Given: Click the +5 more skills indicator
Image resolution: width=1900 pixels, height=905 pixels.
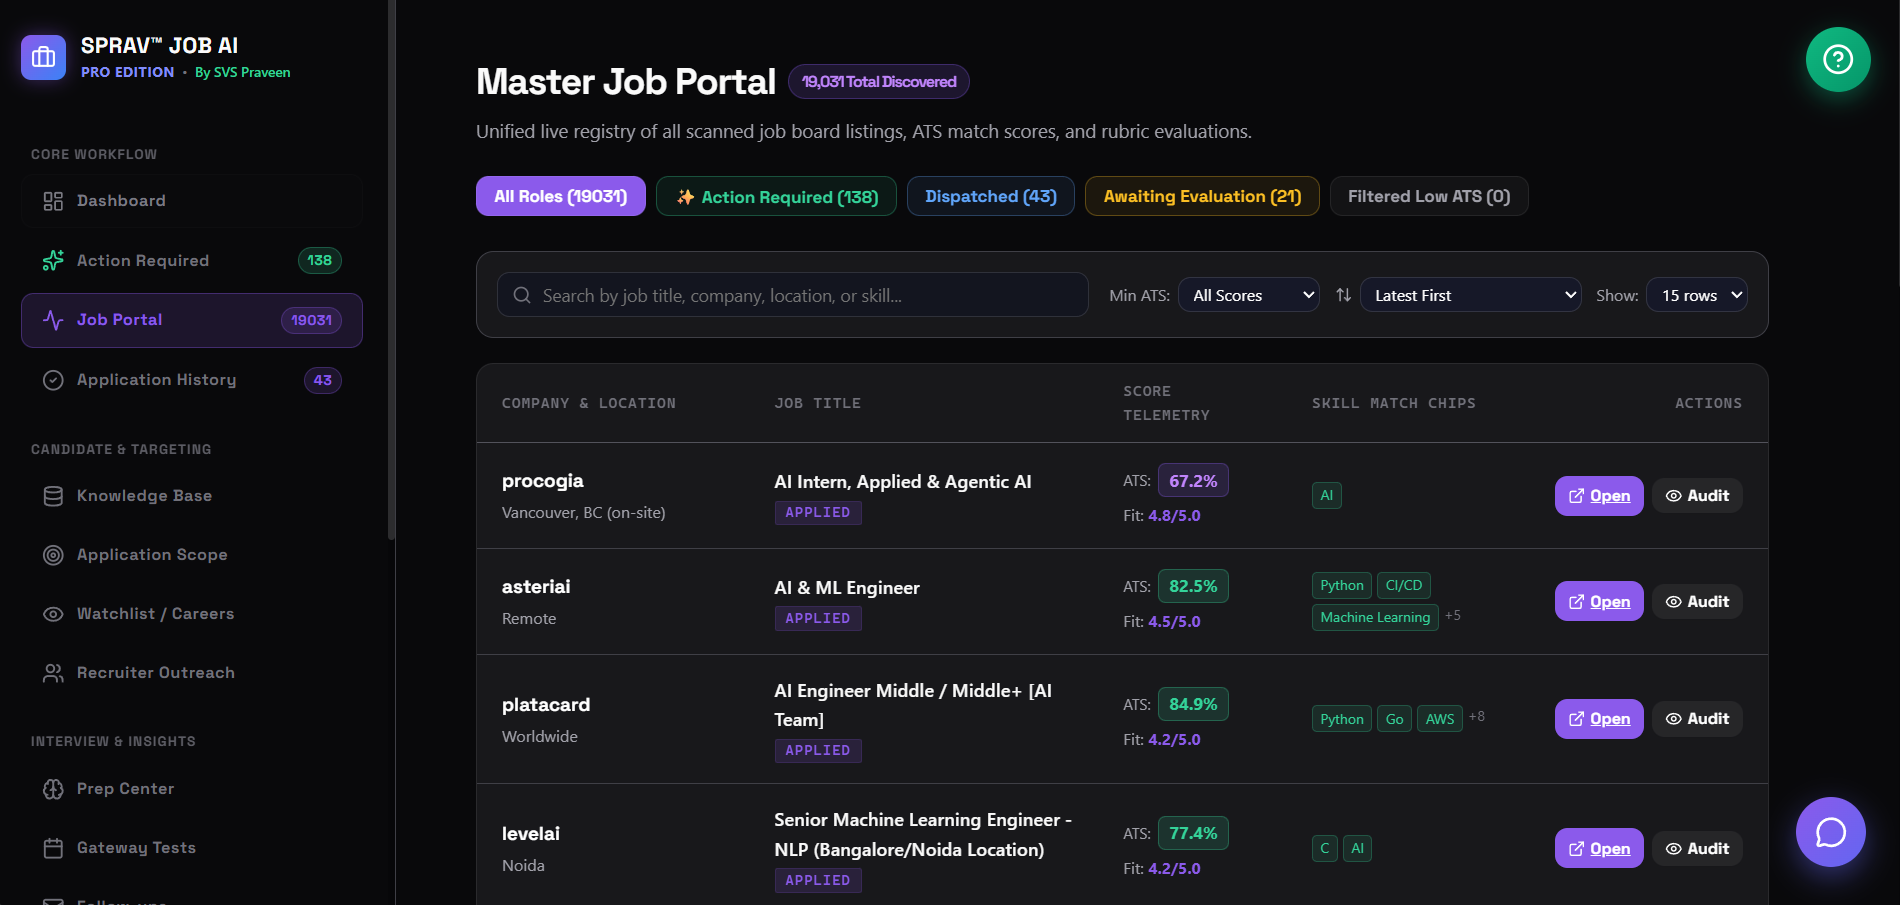Looking at the screenshot, I should [x=1453, y=615].
